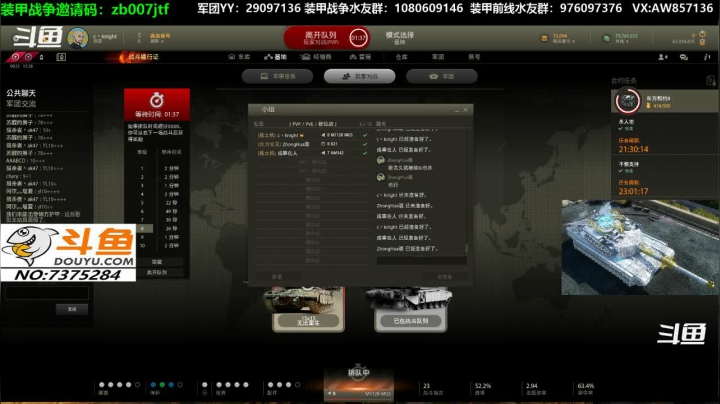Click contract mission timer 21:30:14

(x=633, y=149)
